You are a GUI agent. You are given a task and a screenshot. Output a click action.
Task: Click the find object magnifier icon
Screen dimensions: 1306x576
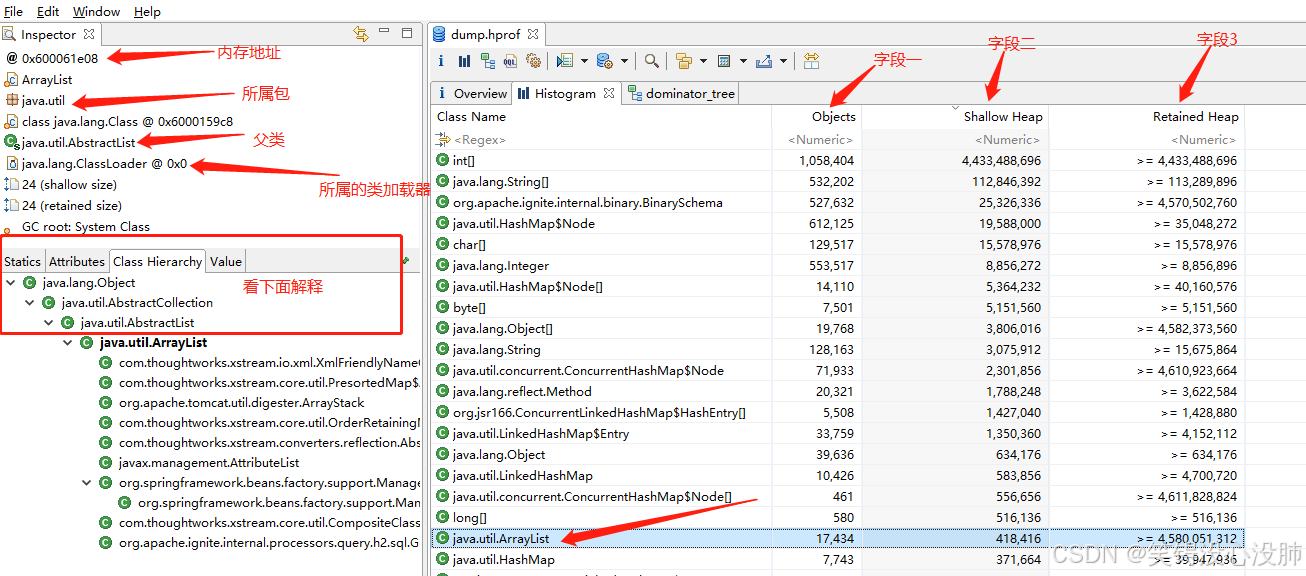point(651,61)
